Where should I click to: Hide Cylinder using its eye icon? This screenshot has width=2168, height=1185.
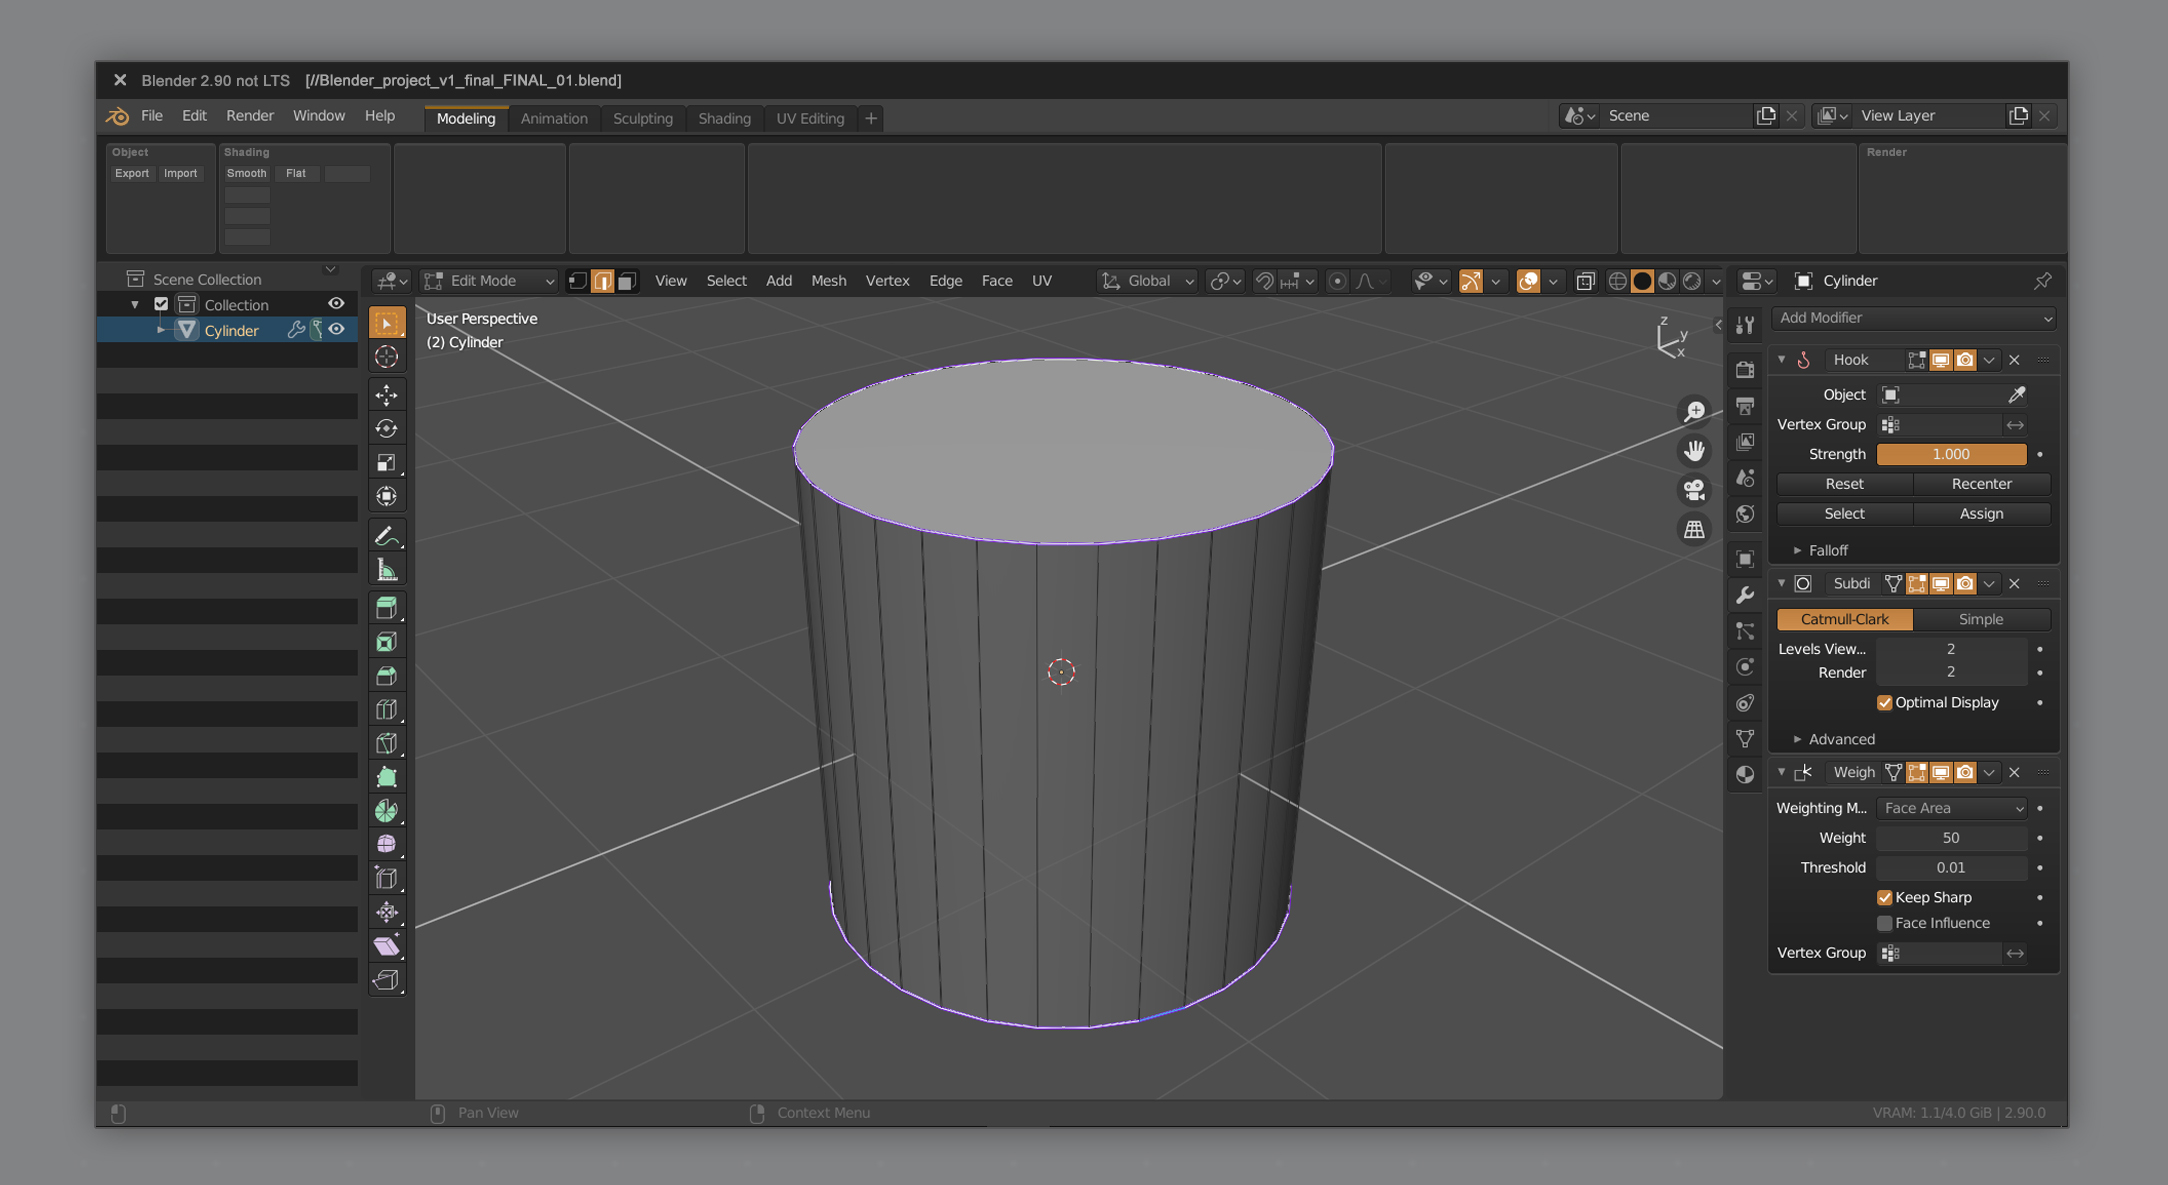(336, 329)
